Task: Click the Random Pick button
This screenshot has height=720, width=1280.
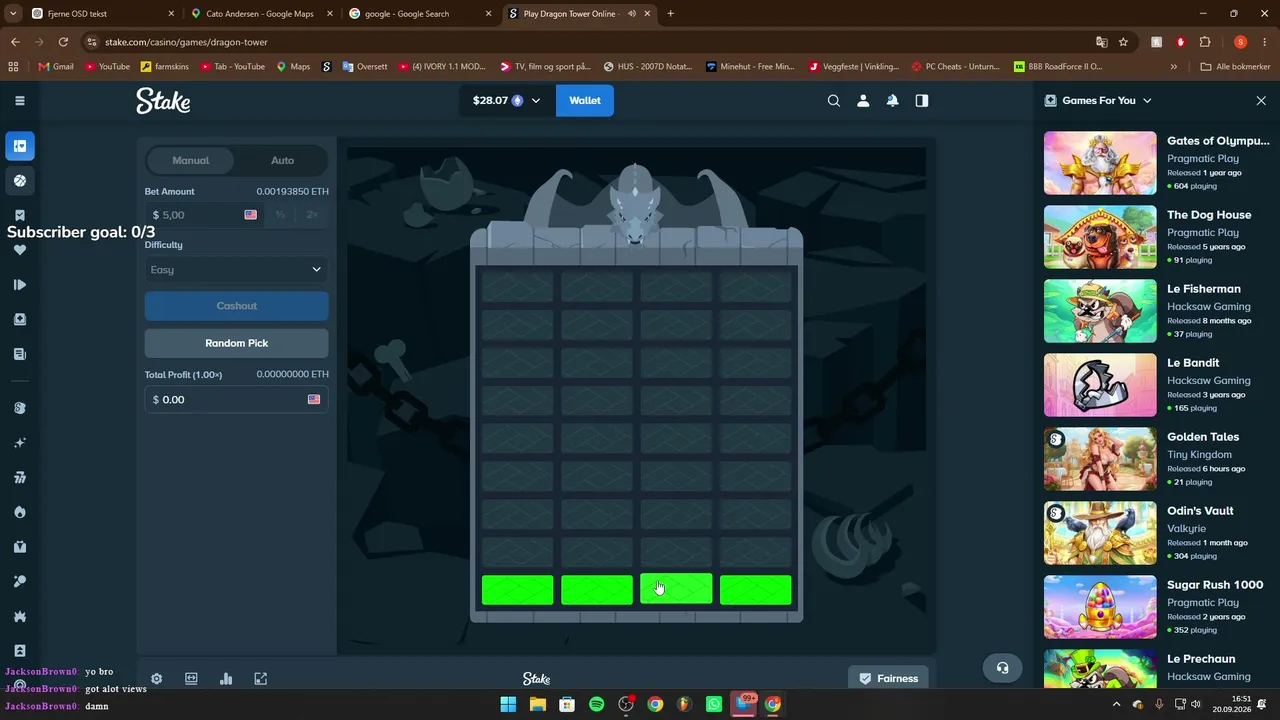Action: click(x=236, y=343)
